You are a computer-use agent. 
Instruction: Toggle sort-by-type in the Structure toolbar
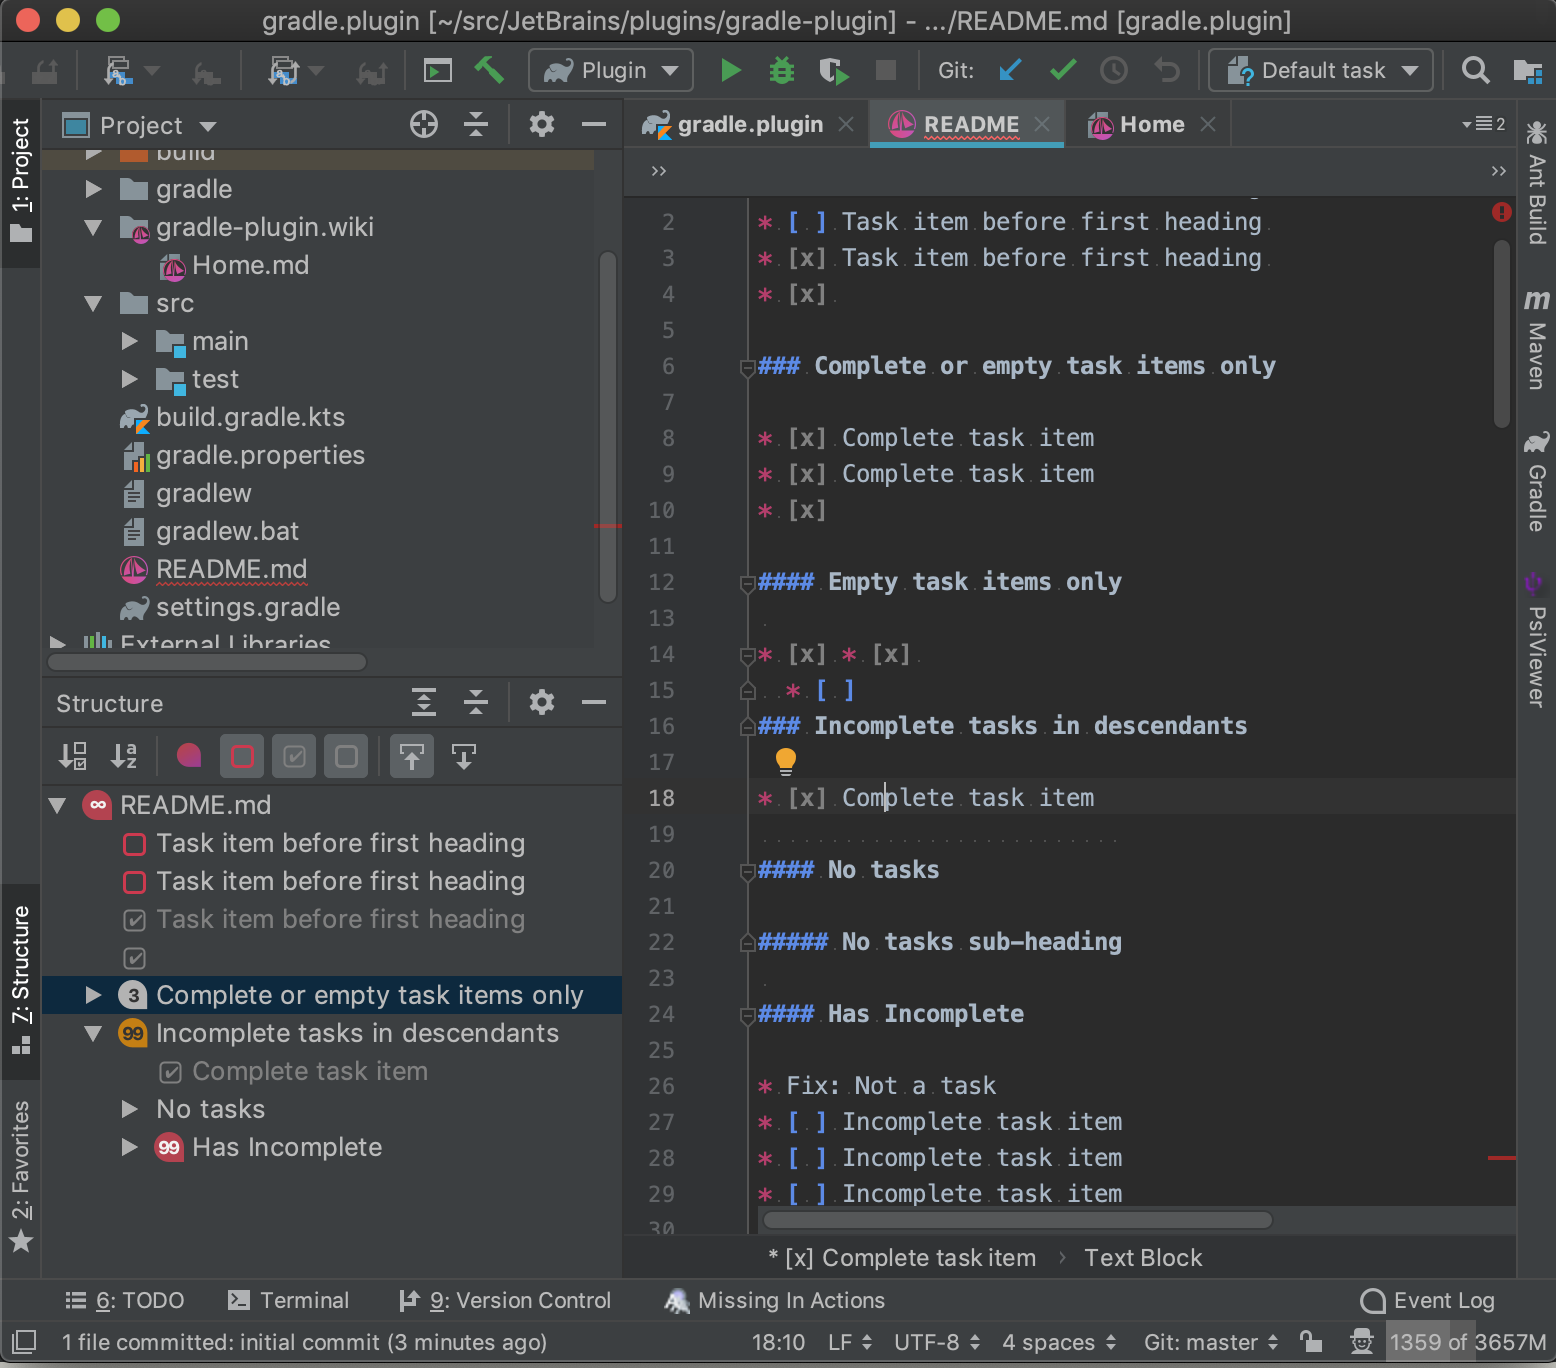[x=72, y=756]
